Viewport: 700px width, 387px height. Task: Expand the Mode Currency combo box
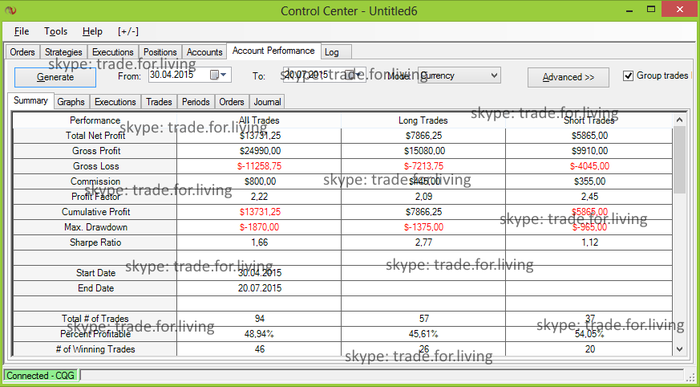point(459,75)
